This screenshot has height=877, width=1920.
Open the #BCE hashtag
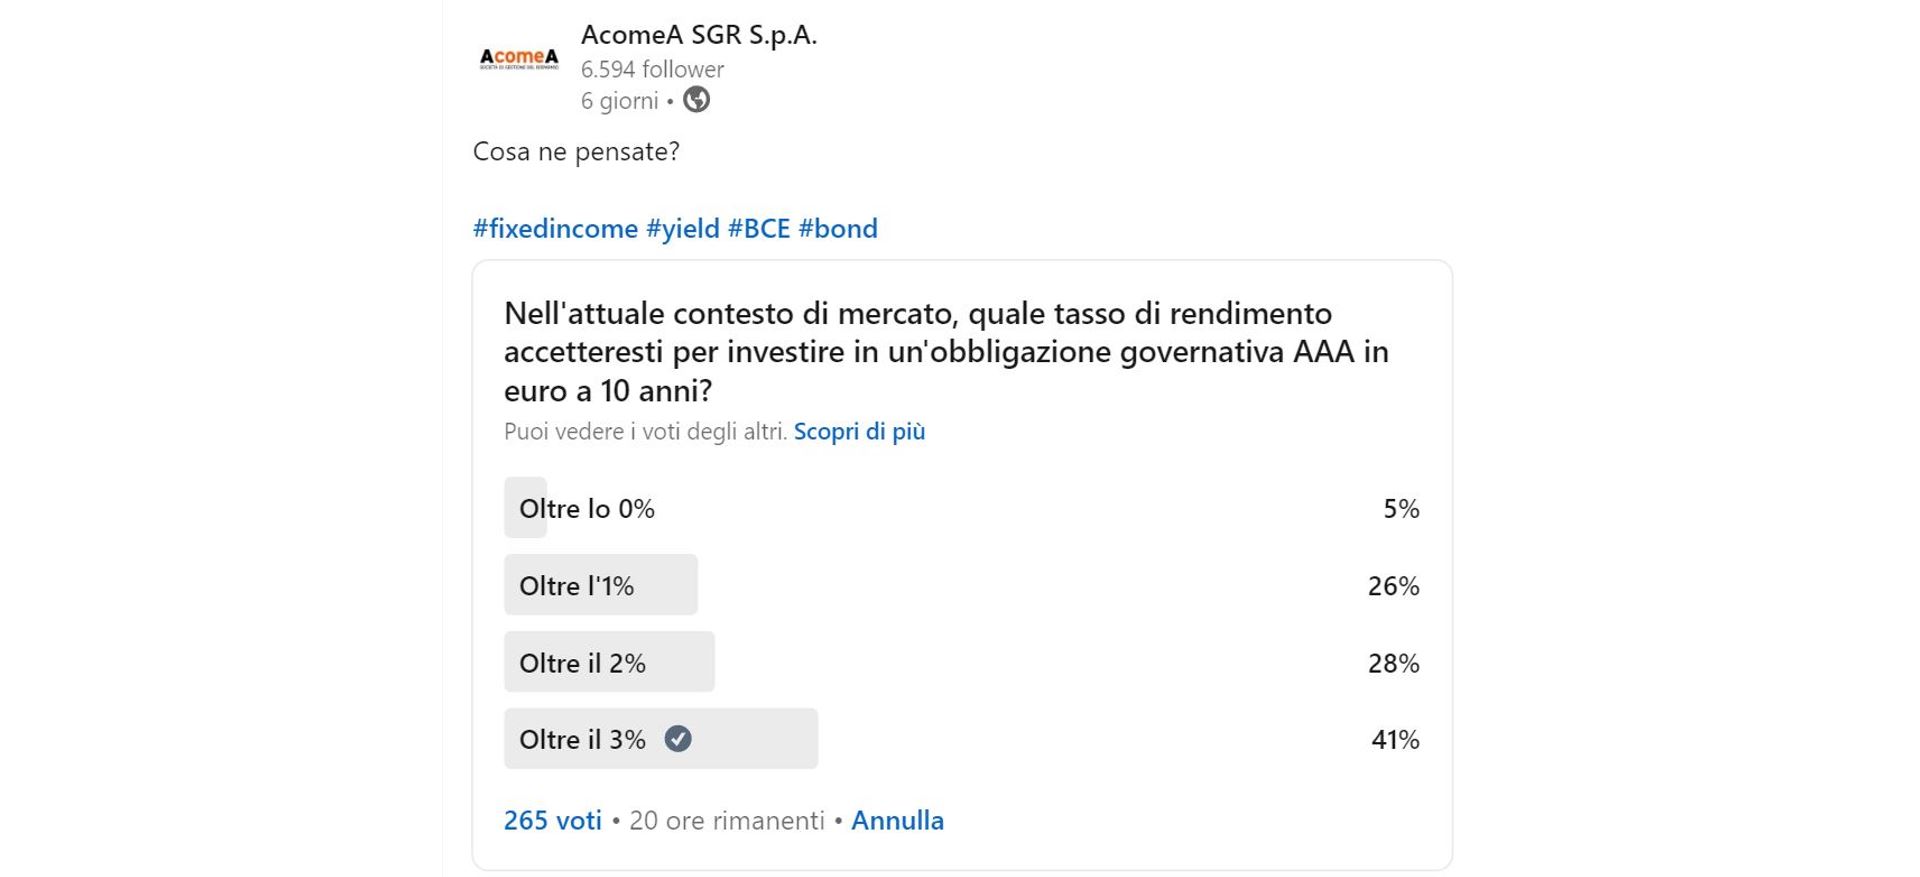(759, 228)
